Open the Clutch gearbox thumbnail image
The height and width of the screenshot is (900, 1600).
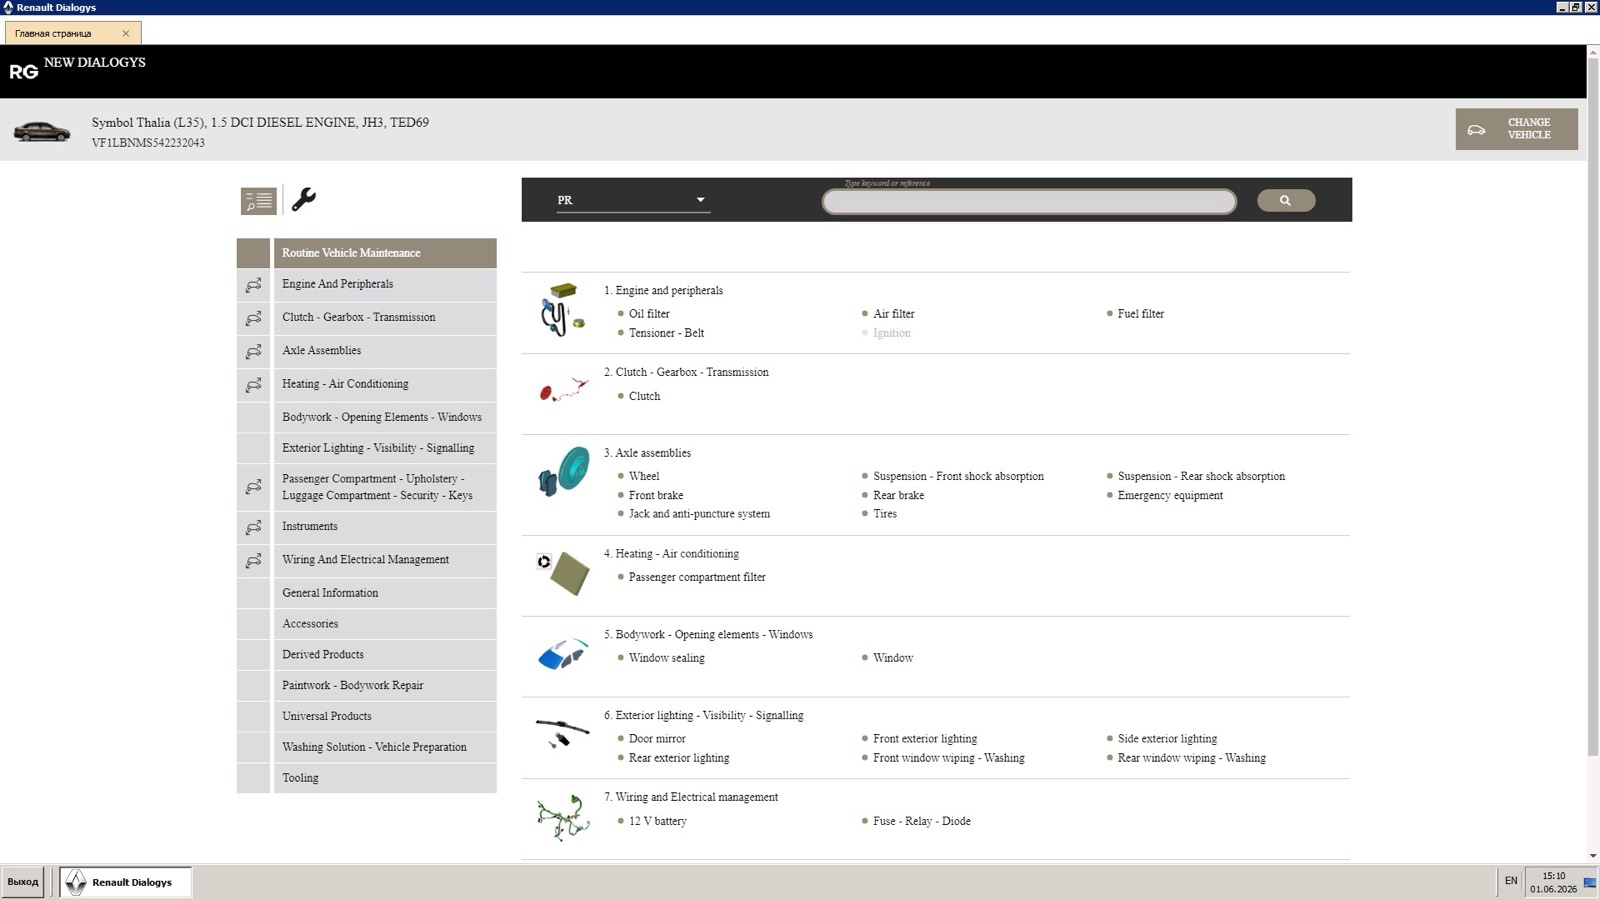(563, 389)
